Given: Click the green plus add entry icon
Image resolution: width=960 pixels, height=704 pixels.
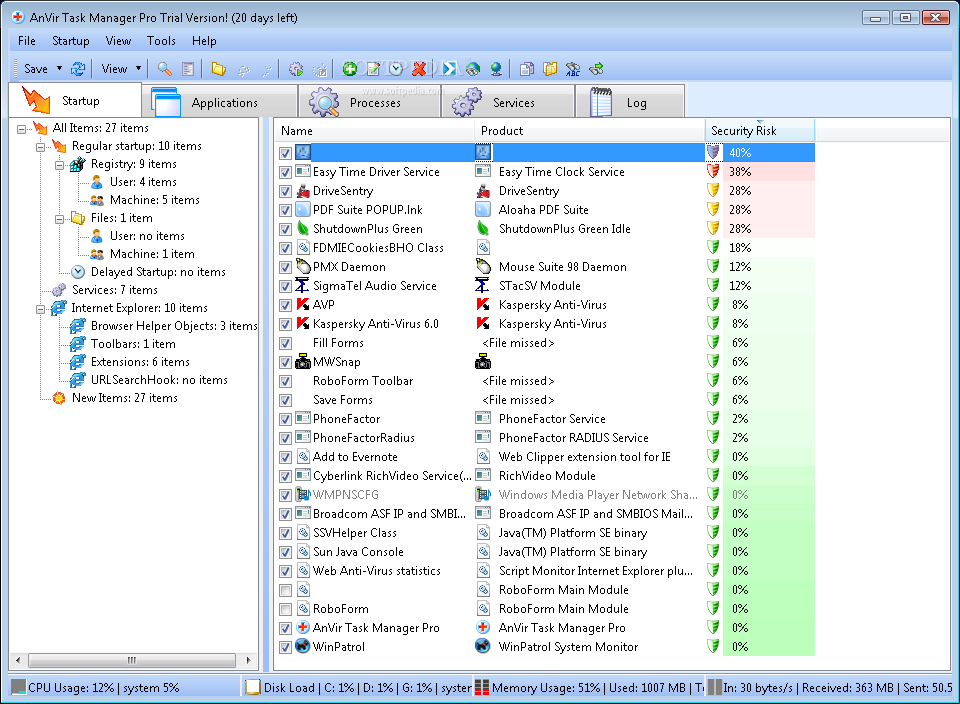Looking at the screenshot, I should (350, 69).
